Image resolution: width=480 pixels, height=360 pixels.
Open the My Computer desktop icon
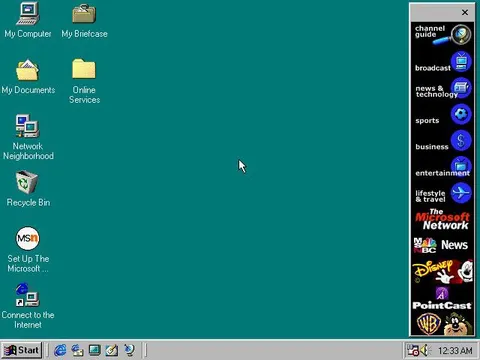(28, 20)
